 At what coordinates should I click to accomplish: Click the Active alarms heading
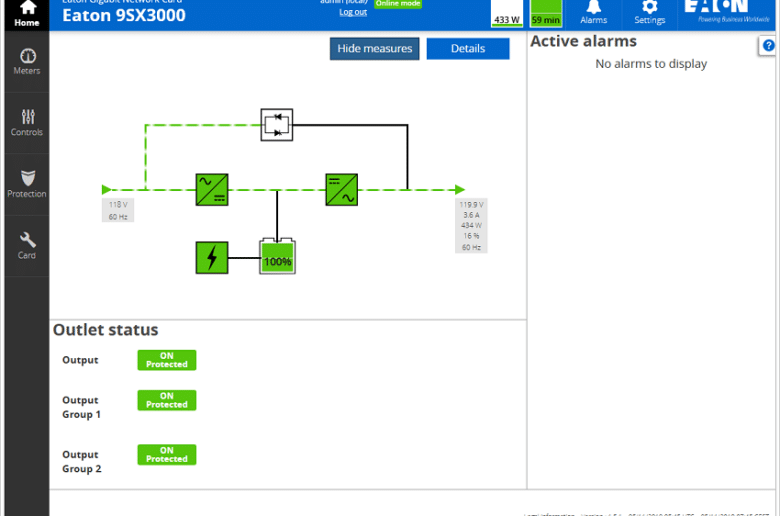(x=584, y=41)
